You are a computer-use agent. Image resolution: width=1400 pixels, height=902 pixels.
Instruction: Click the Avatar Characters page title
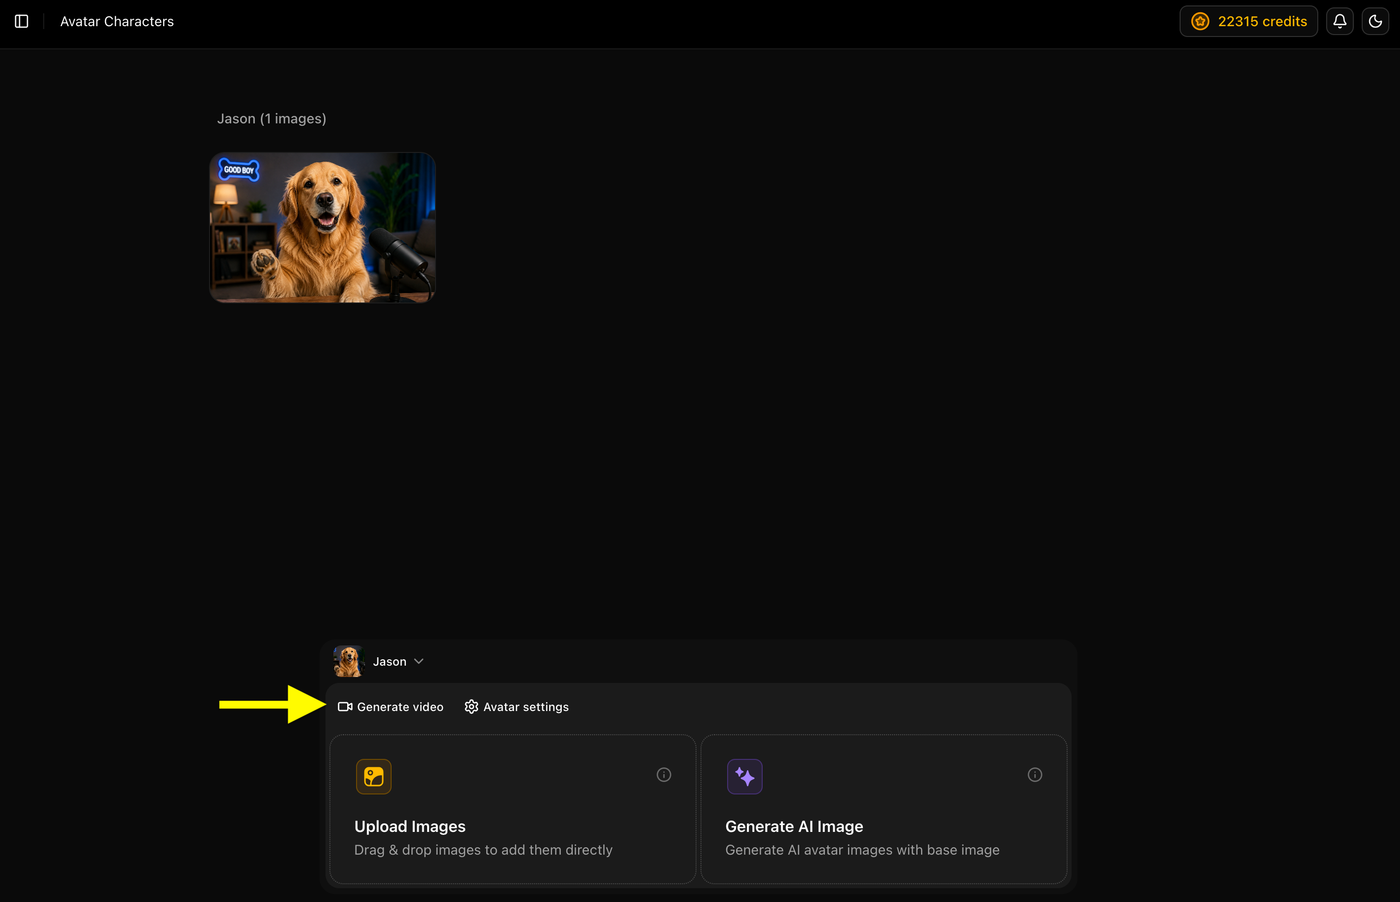tap(117, 21)
